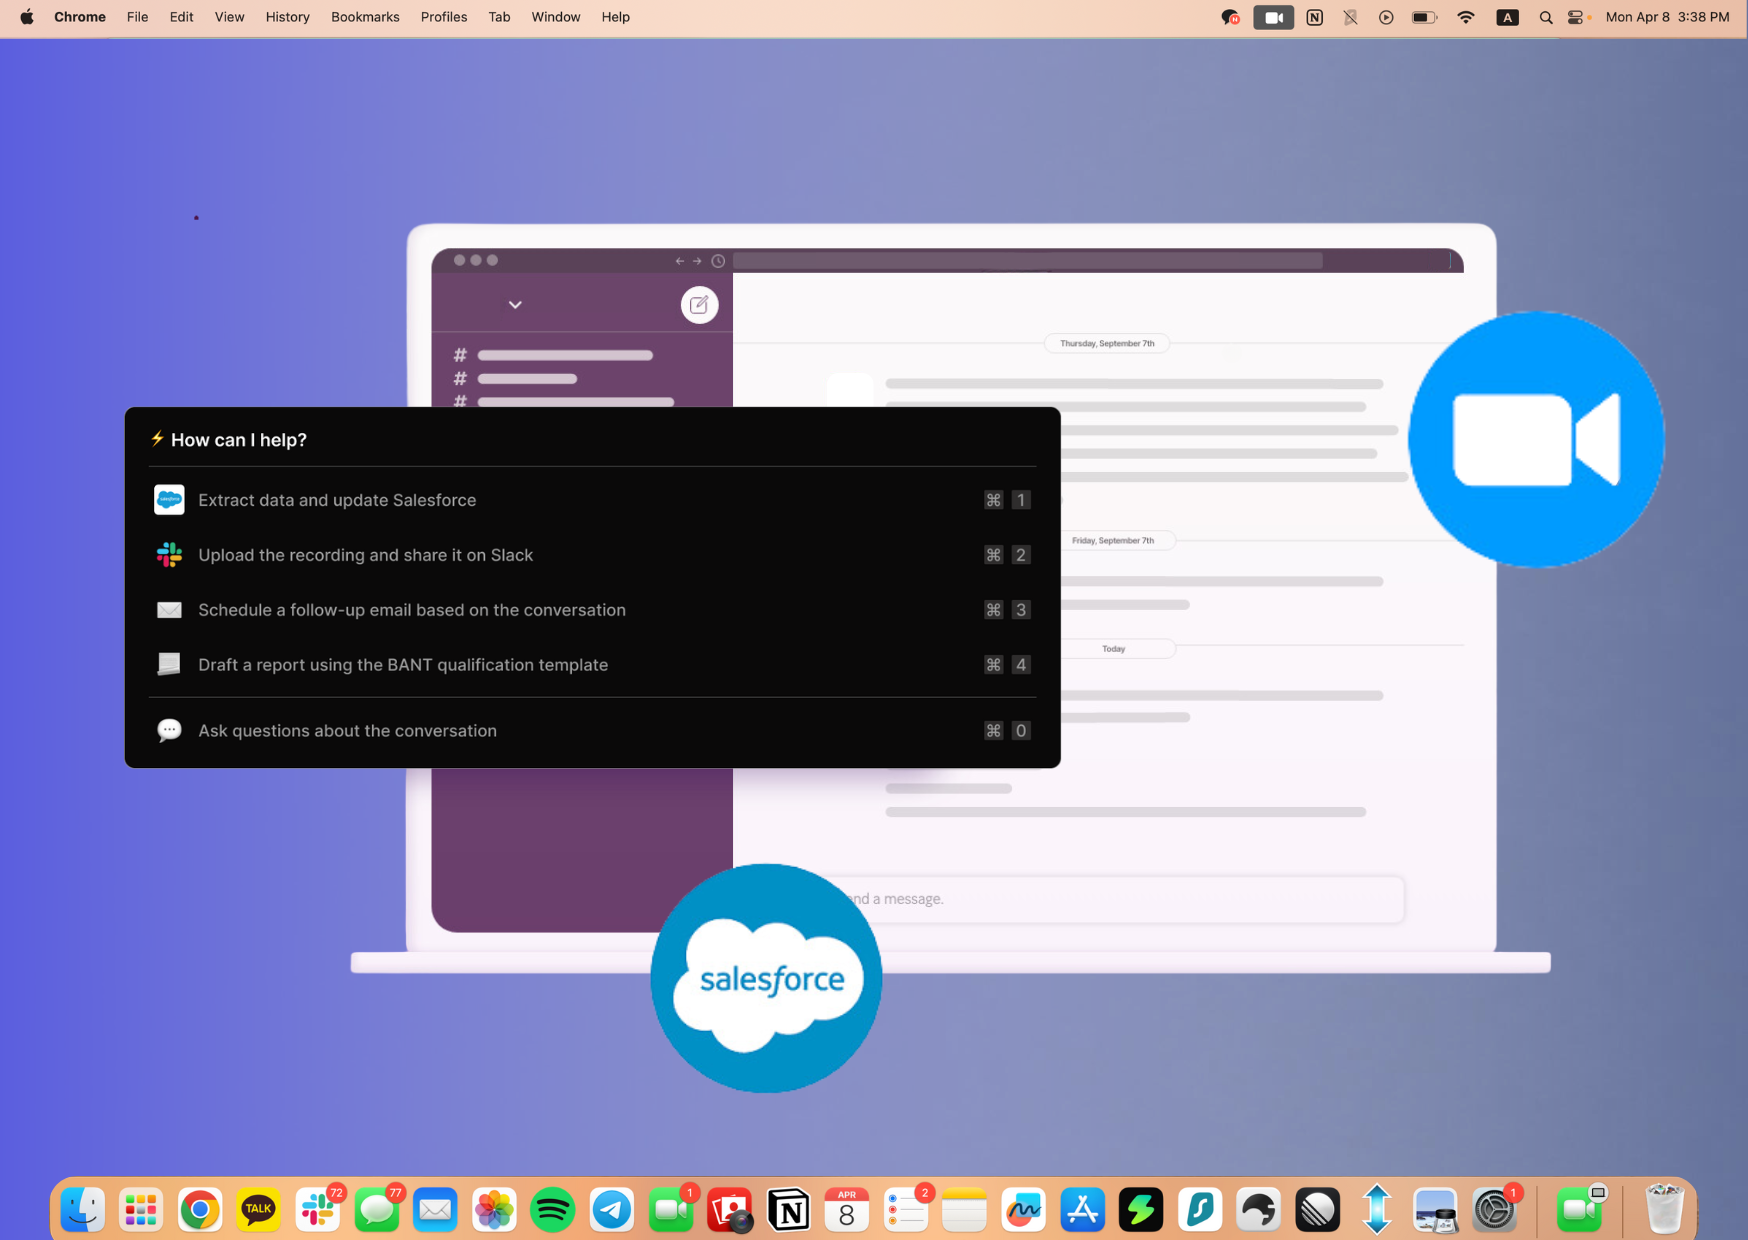
Task: Click the speech bubble icon for questions
Action: click(169, 731)
